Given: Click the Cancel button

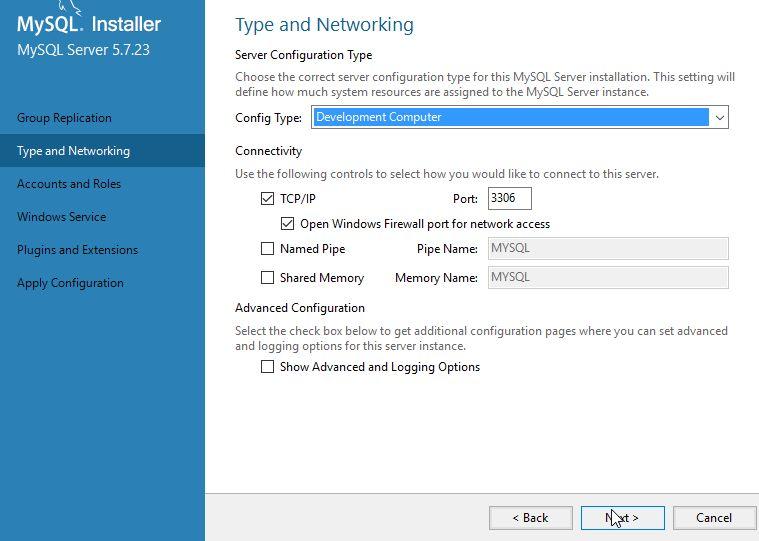Looking at the screenshot, I should pyautogui.click(x=714, y=518).
